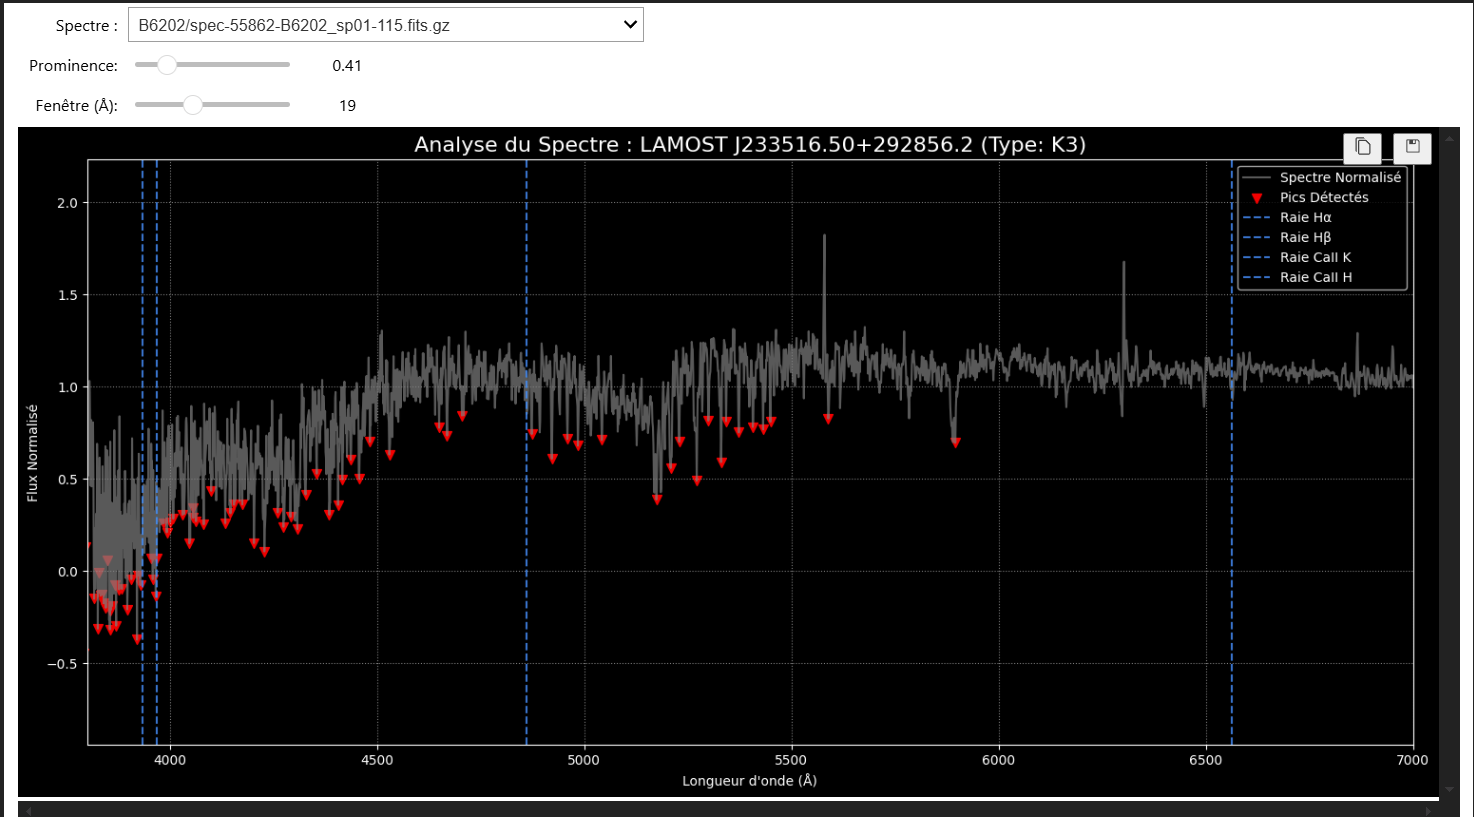Click the horizontal scrollbar track below the plot
Viewport: 1474px width, 817px height.
pos(728,809)
